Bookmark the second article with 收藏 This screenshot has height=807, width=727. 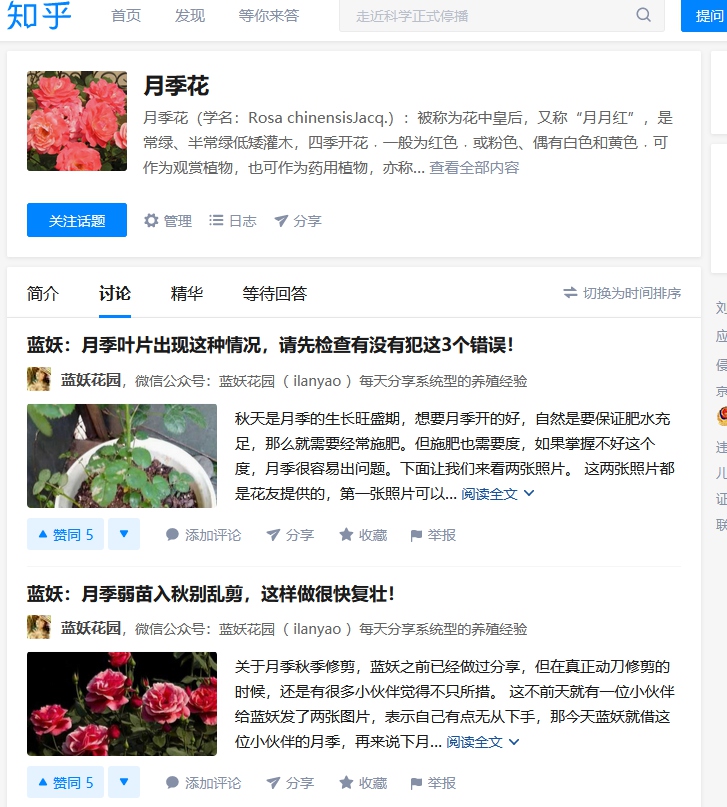363,783
